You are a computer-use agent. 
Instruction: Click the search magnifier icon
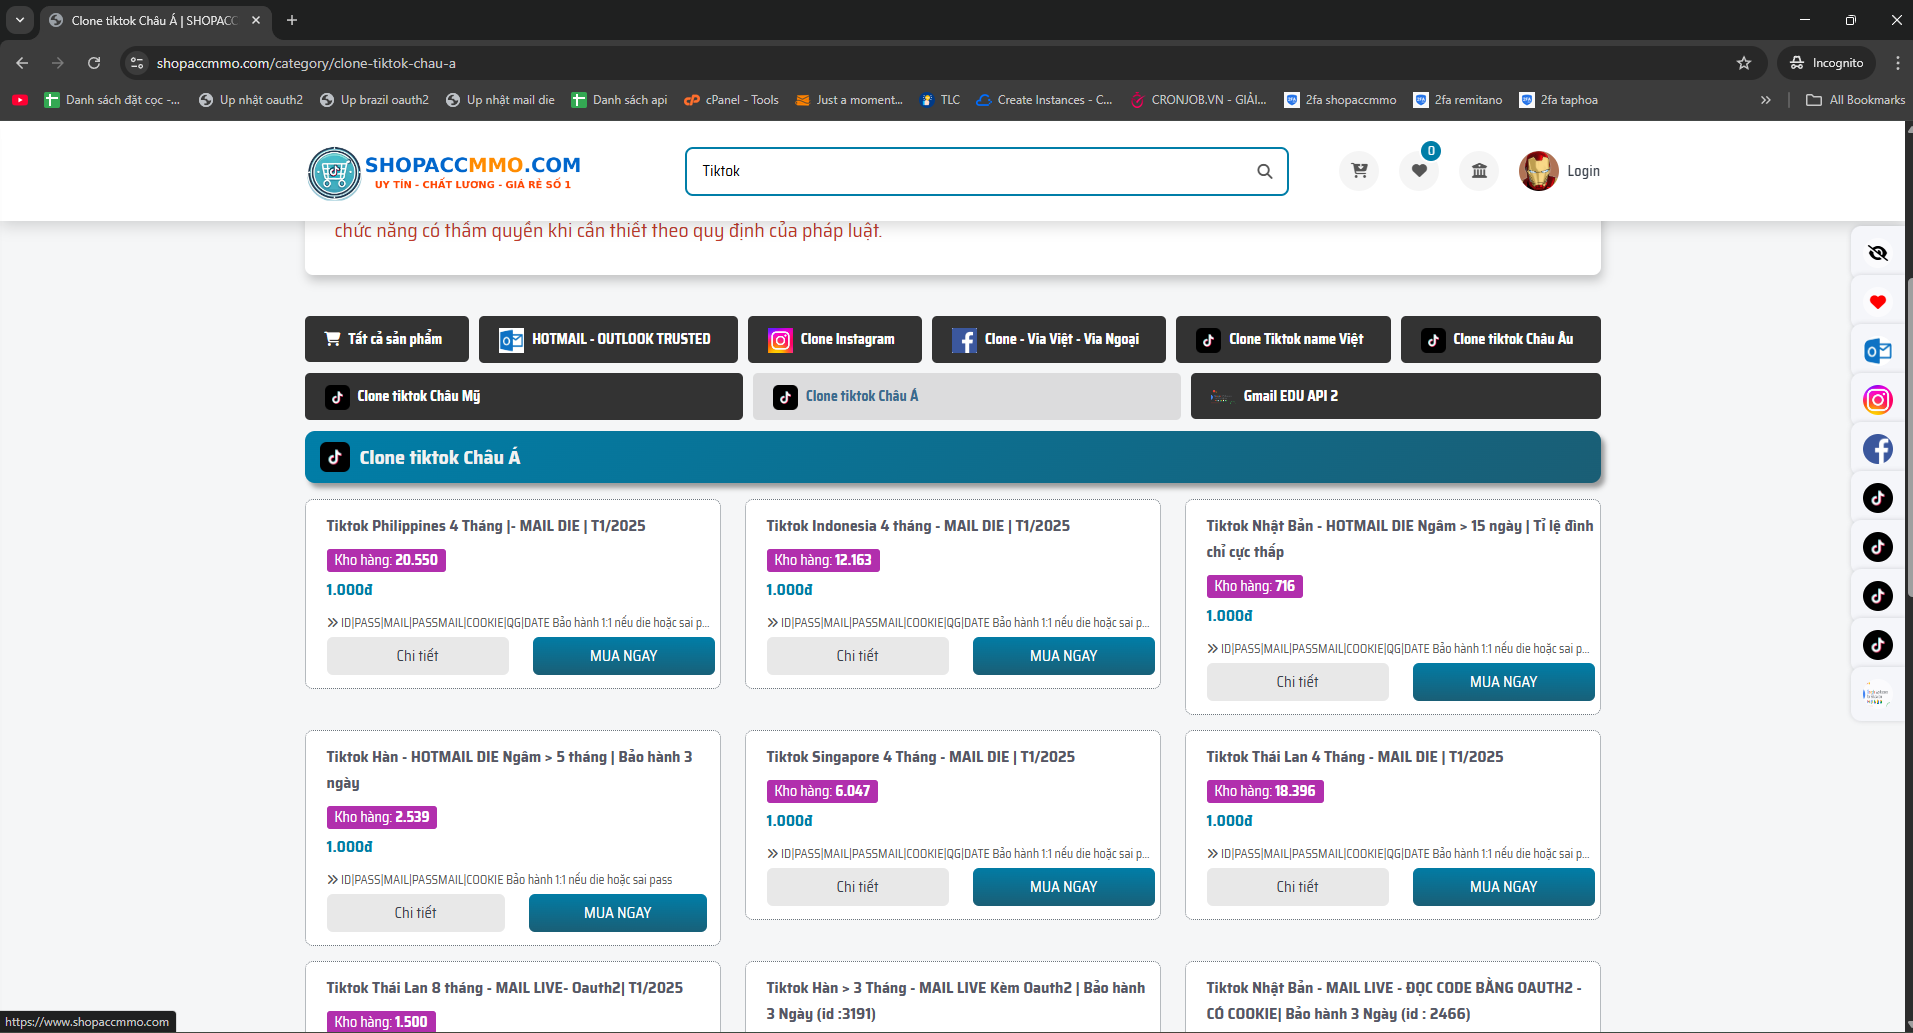tap(1265, 171)
